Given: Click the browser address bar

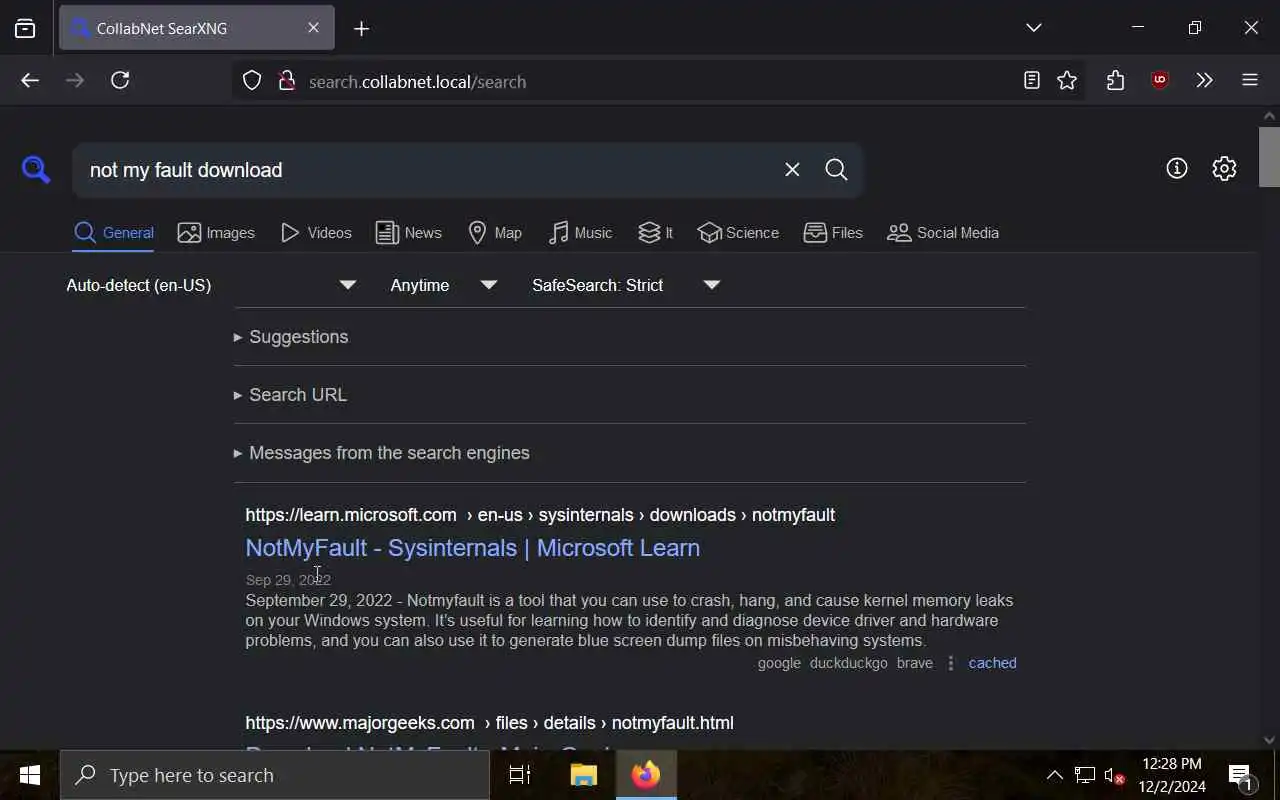Looking at the screenshot, I should pos(660,81).
